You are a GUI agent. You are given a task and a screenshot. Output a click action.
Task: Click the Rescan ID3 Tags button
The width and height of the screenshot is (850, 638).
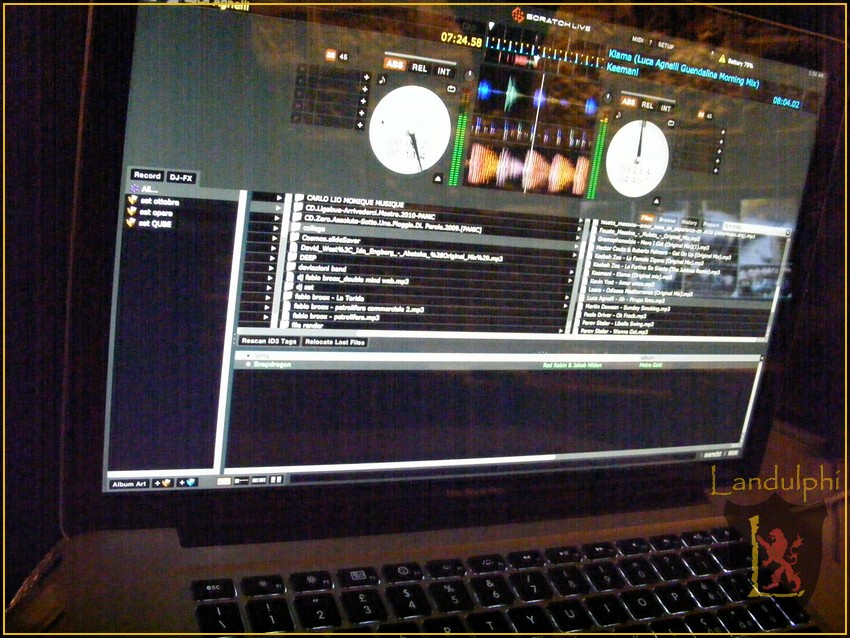[x=269, y=341]
